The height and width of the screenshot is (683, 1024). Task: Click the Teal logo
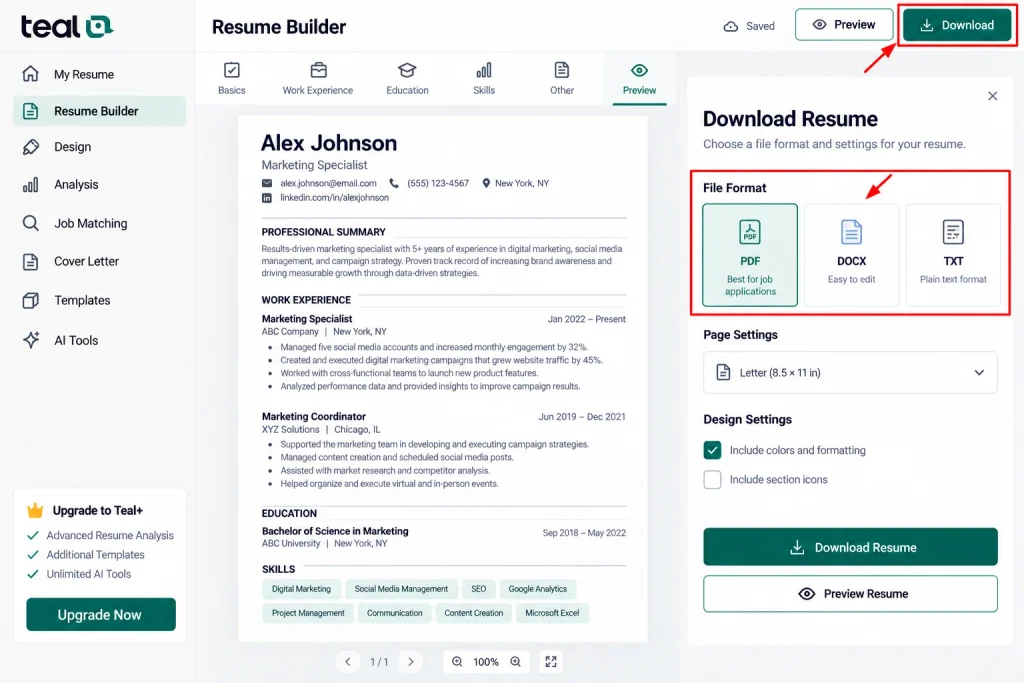(67, 26)
